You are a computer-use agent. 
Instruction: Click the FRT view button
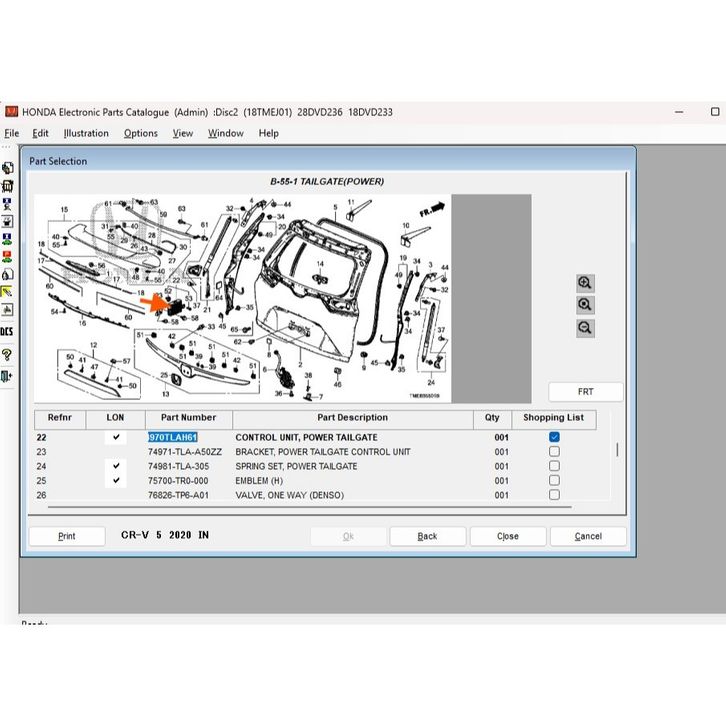point(585,392)
